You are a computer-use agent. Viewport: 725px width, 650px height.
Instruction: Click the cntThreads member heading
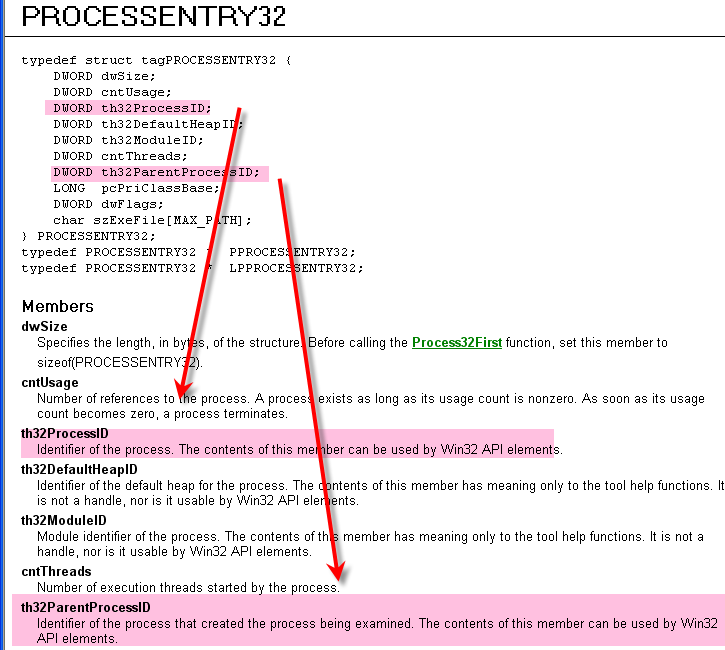[x=56, y=572]
